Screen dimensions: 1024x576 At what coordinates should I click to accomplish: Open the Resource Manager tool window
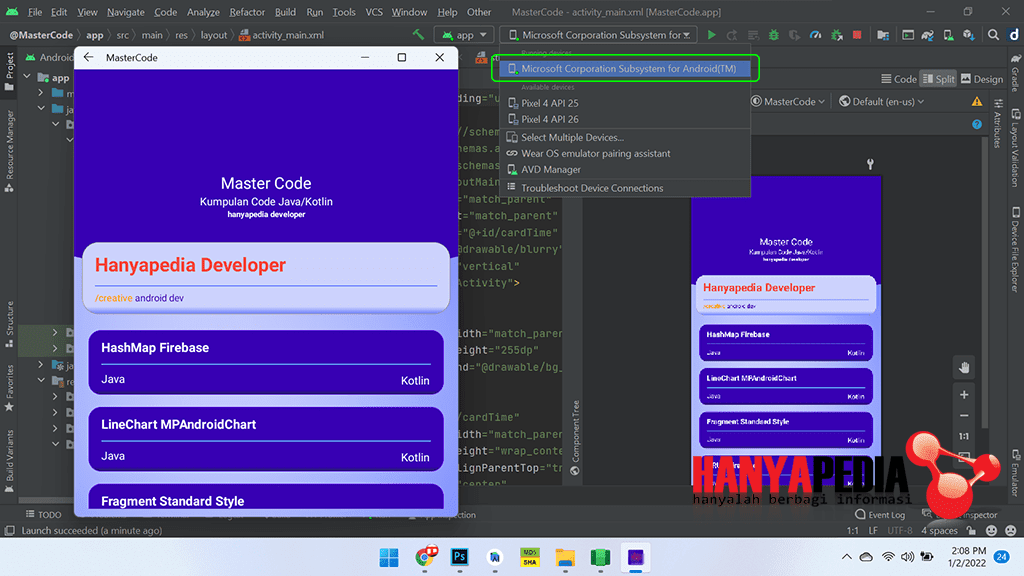pos(9,151)
